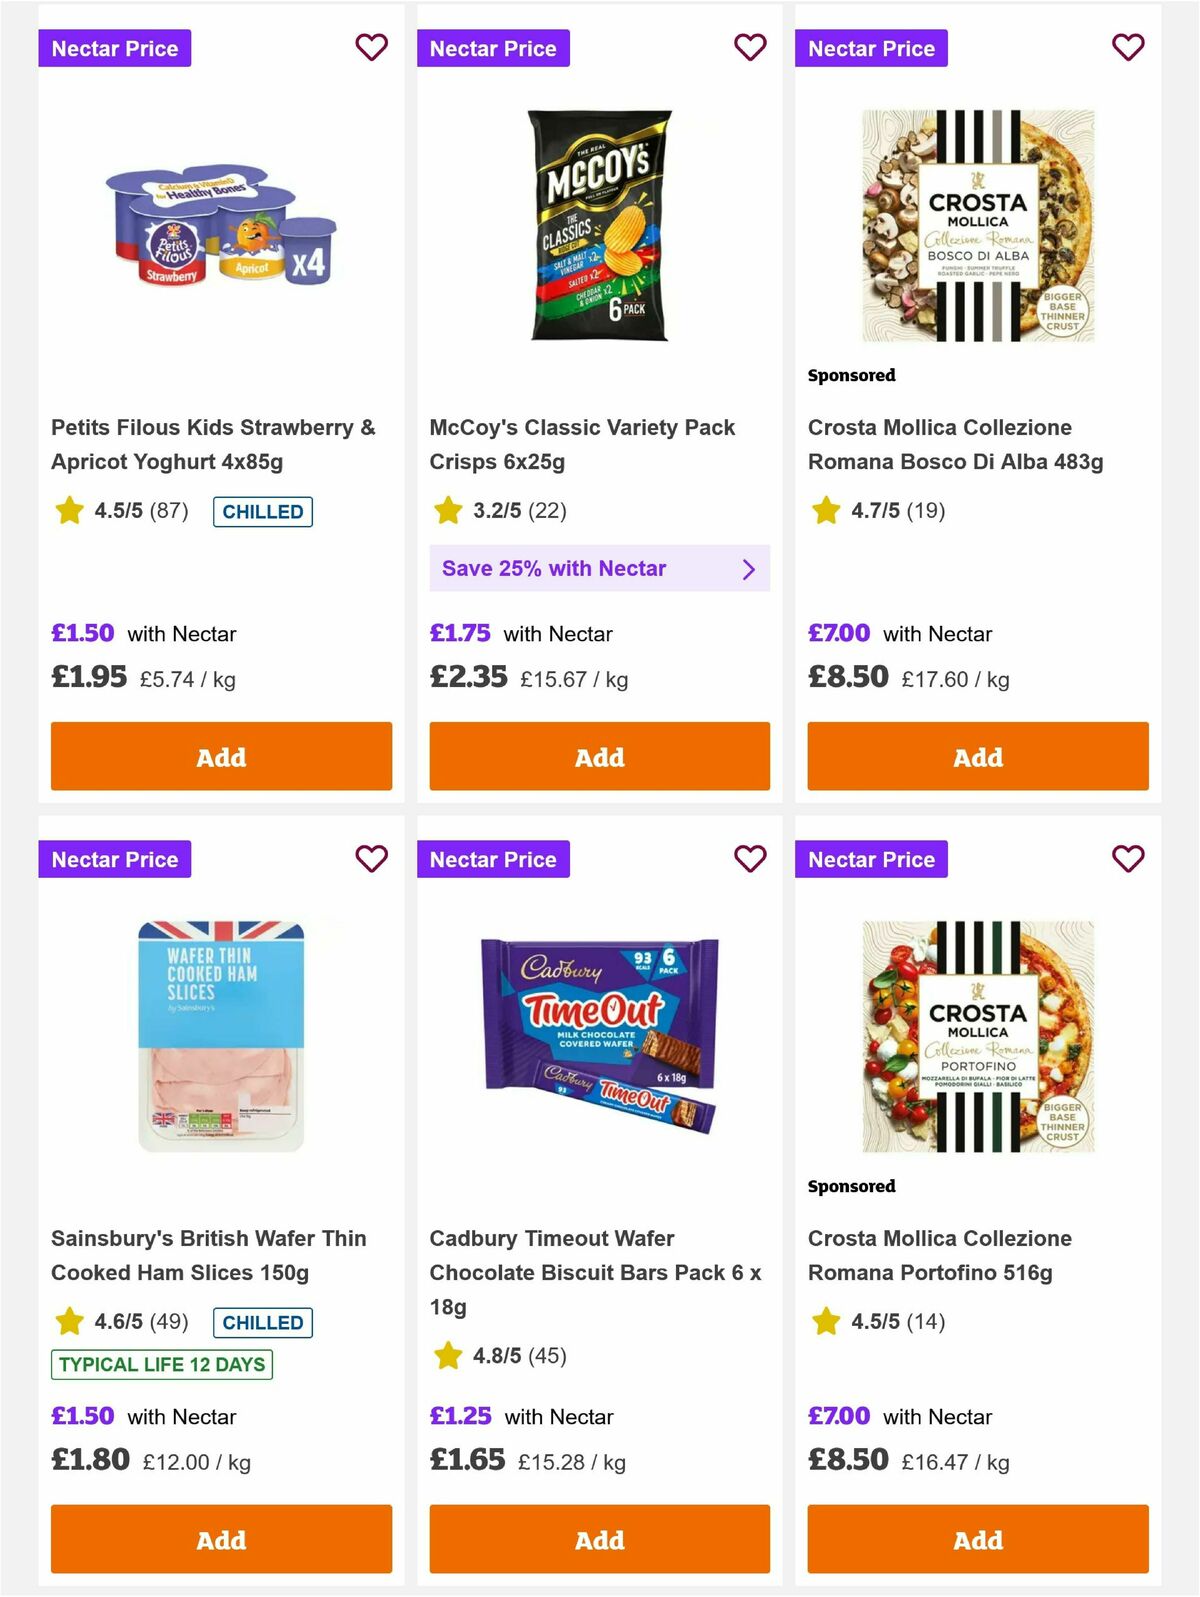
Task: Select the Sponsored label under Bosco Di Alba
Action: (851, 375)
